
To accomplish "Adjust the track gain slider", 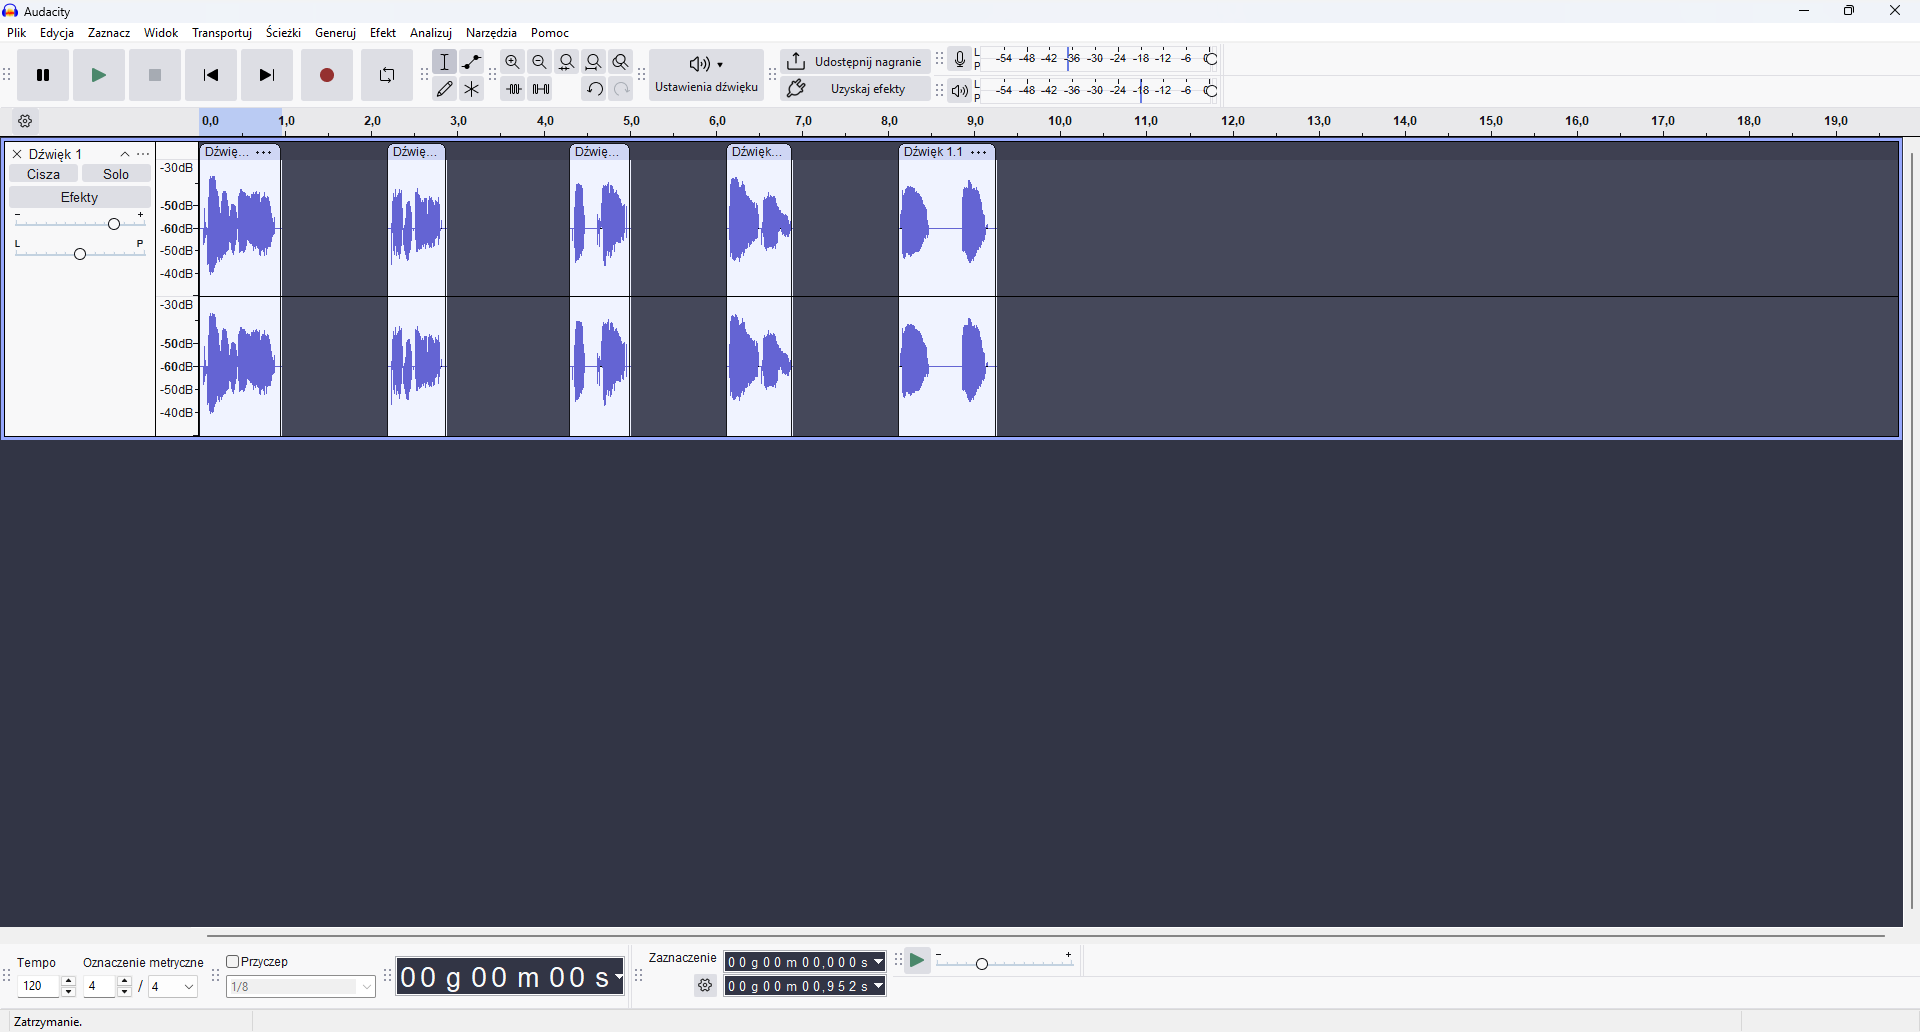I will click(x=113, y=222).
